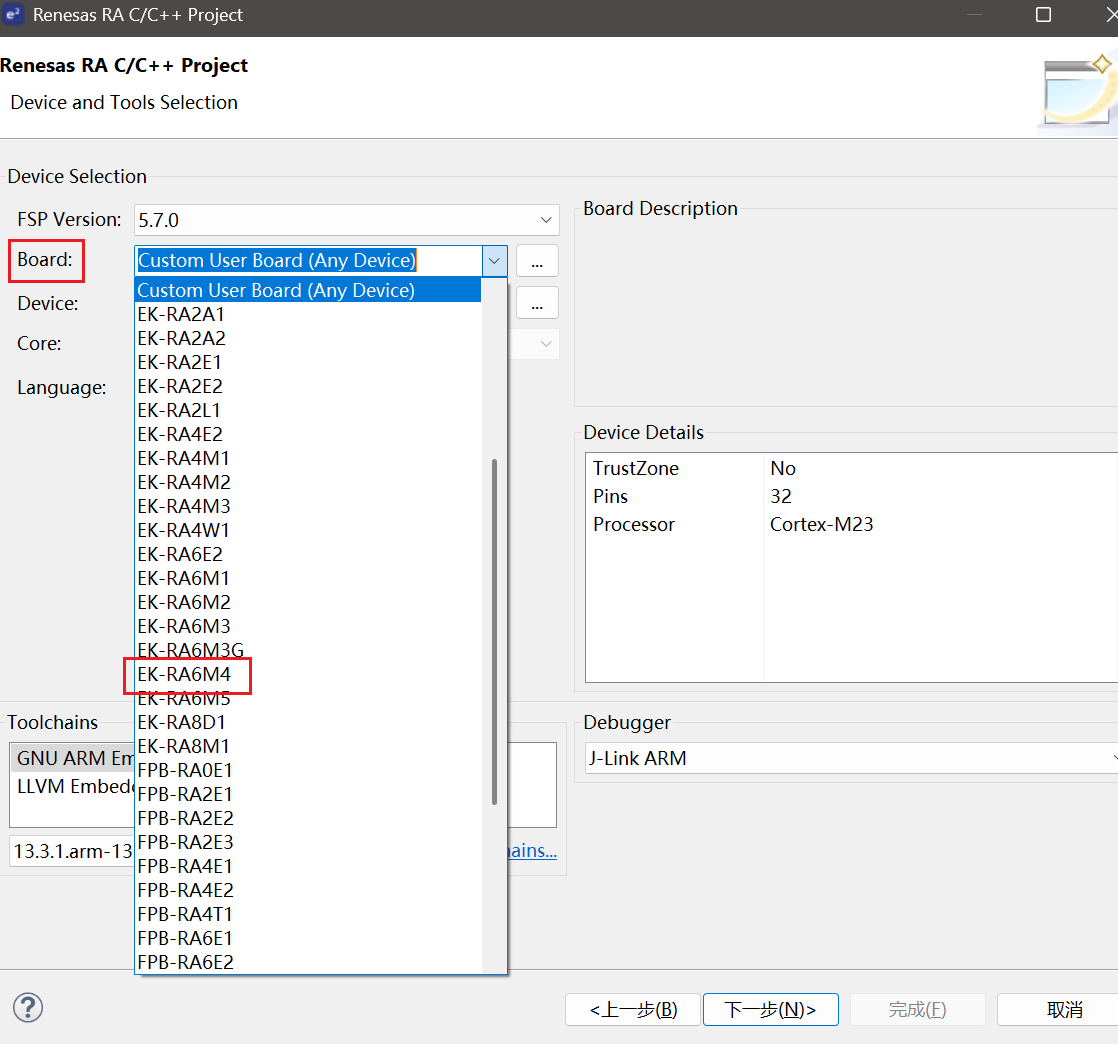Choose FPB-RA4T1 in the list

[308, 915]
